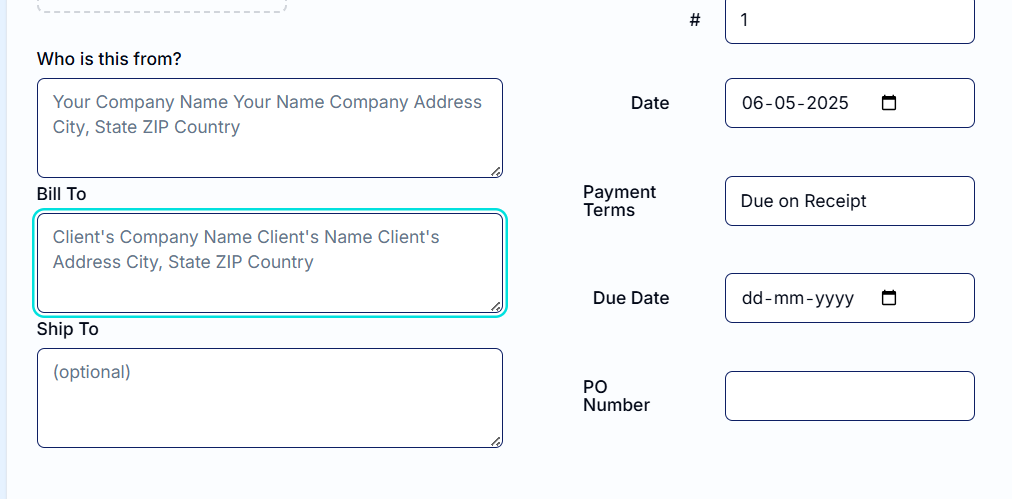The image size is (1012, 499).
Task: Click inside the Bill To textarea
Action: point(270,263)
